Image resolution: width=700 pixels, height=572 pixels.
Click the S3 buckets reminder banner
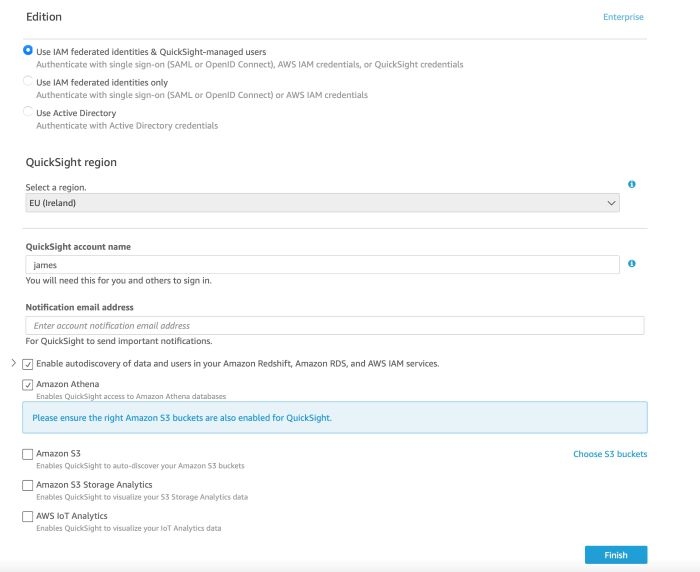pos(334,417)
